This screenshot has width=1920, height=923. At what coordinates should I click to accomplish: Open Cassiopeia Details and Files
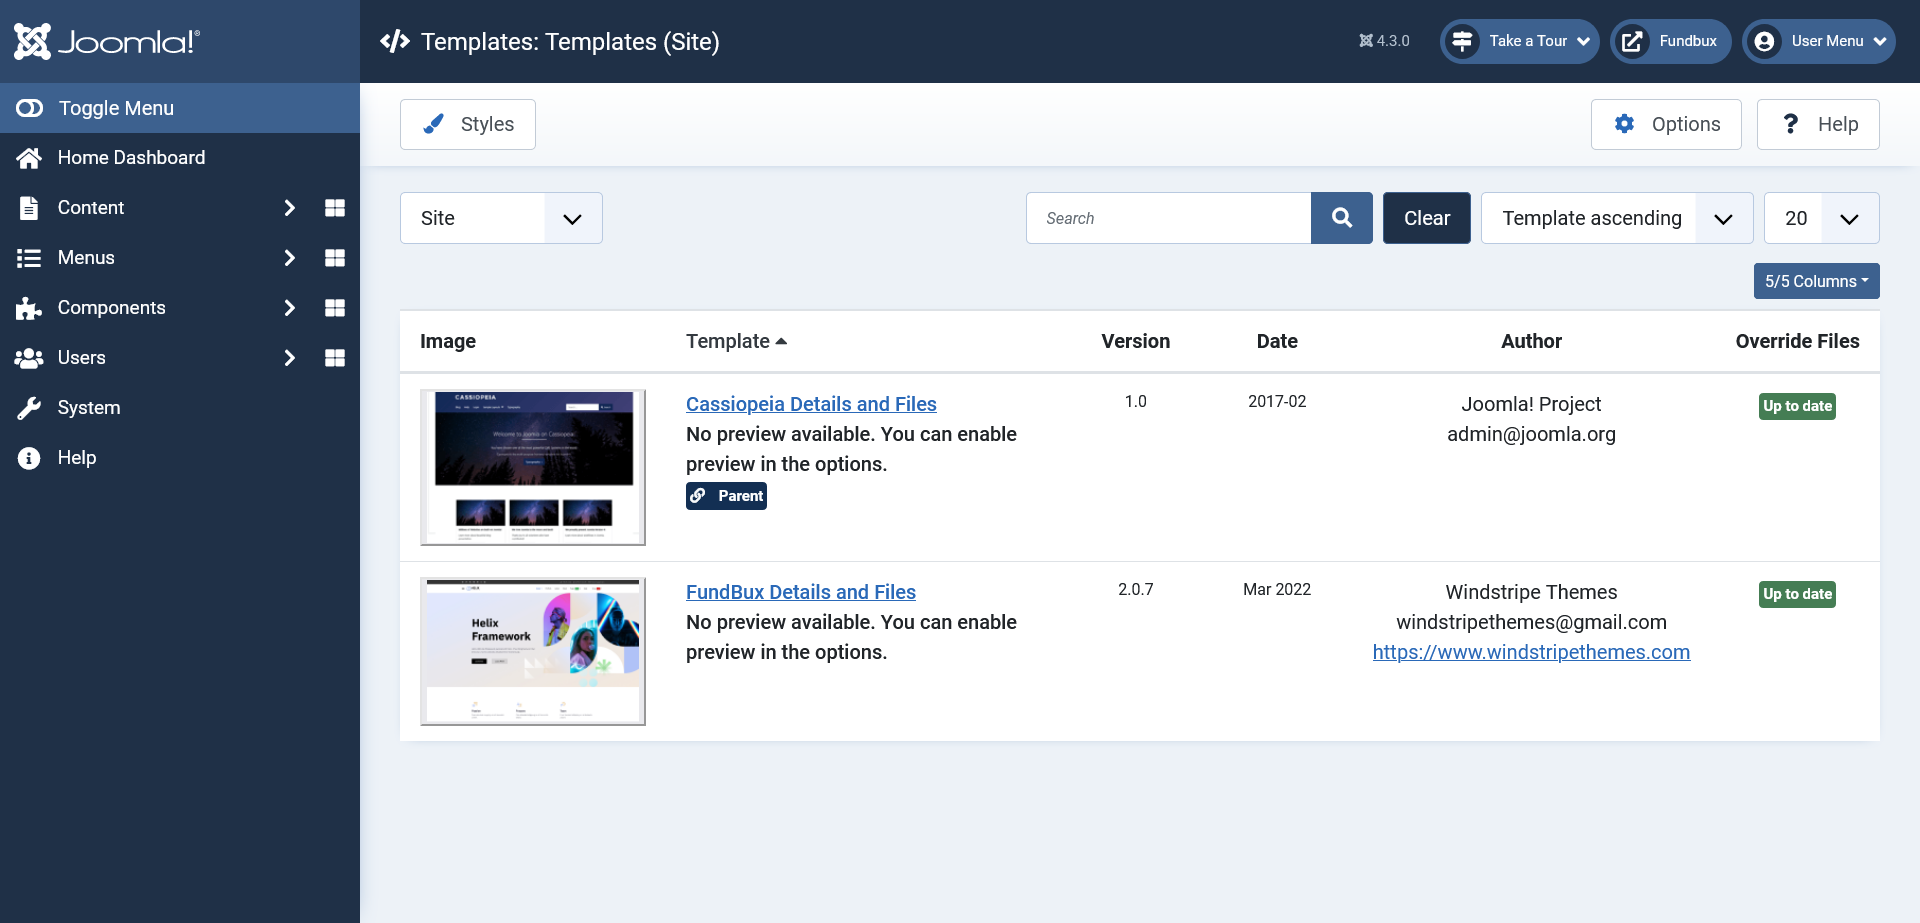point(811,404)
